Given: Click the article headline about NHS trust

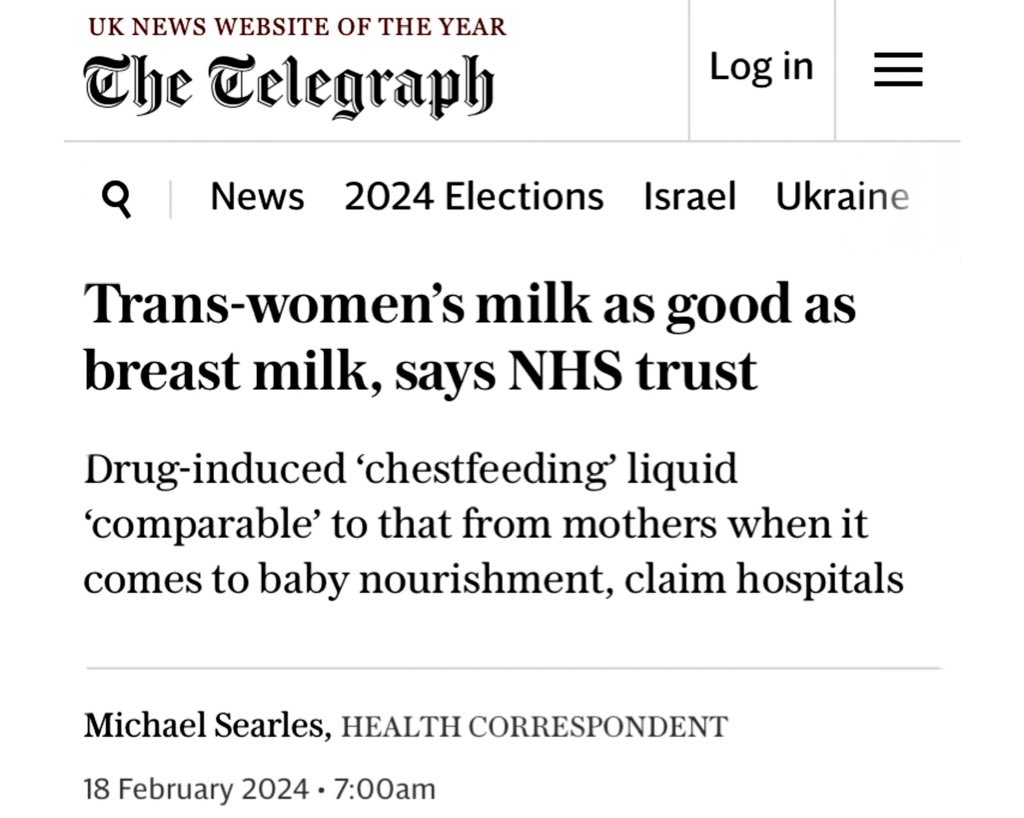Looking at the screenshot, I should pyautogui.click(x=470, y=337).
